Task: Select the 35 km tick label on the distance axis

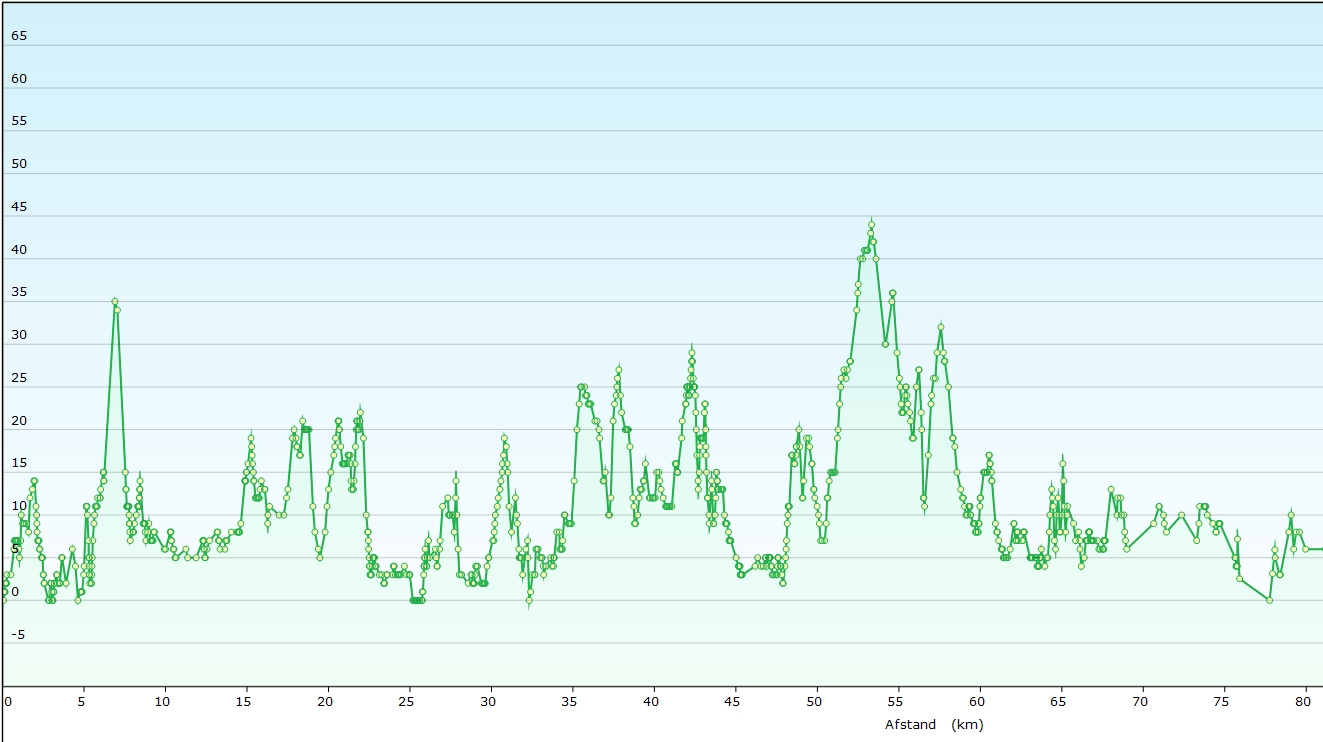Action: [569, 702]
